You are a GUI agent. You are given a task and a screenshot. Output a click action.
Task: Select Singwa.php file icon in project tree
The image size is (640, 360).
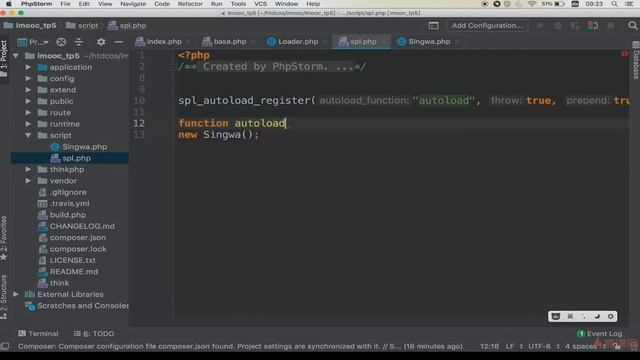click(55, 147)
